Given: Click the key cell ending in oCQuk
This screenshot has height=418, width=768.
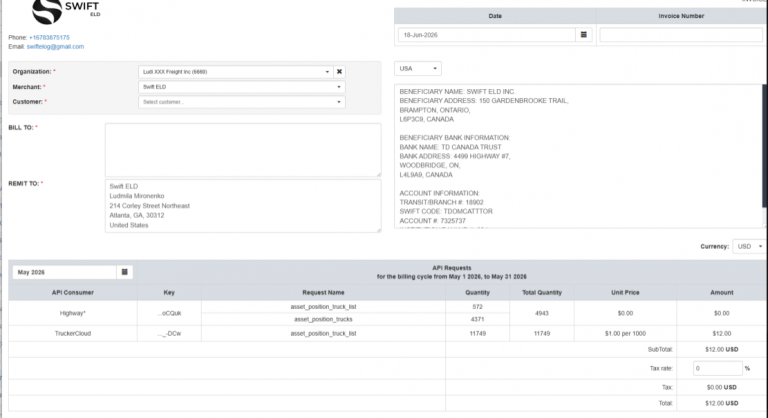Looking at the screenshot, I should click(169, 313).
